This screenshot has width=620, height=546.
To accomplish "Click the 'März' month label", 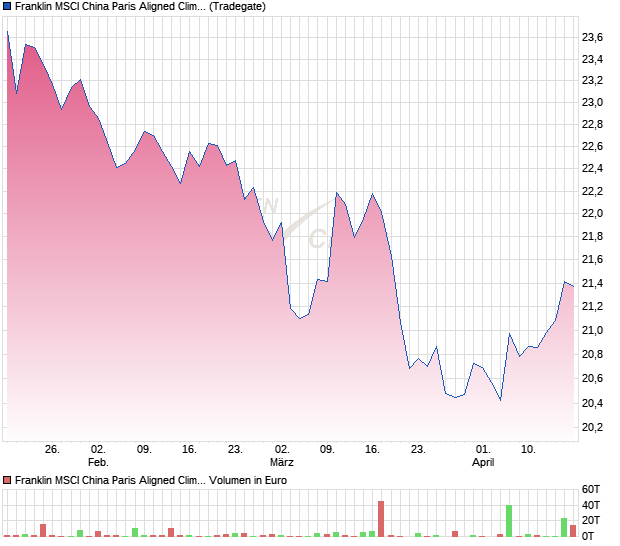I will pos(282,462).
